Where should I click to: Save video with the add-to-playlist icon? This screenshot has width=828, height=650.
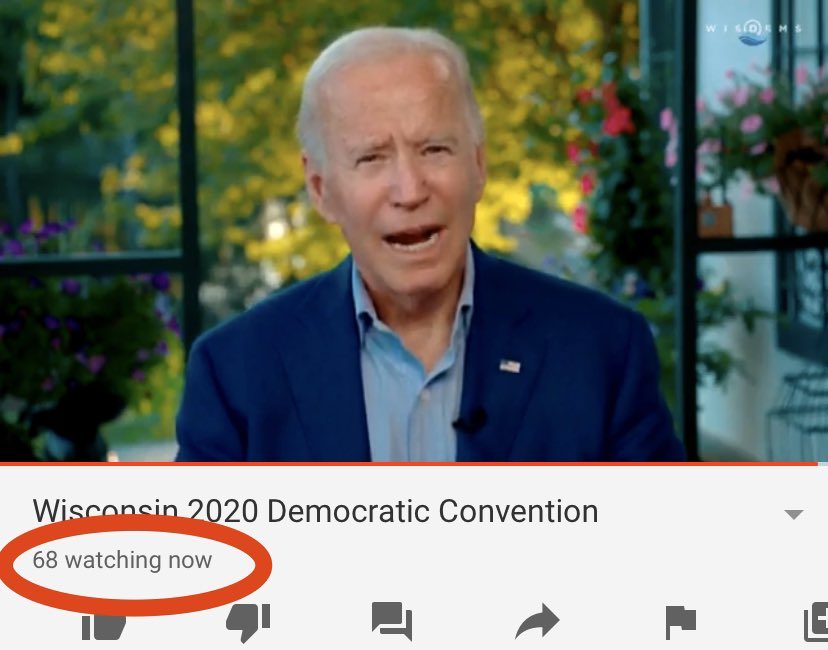click(x=816, y=621)
